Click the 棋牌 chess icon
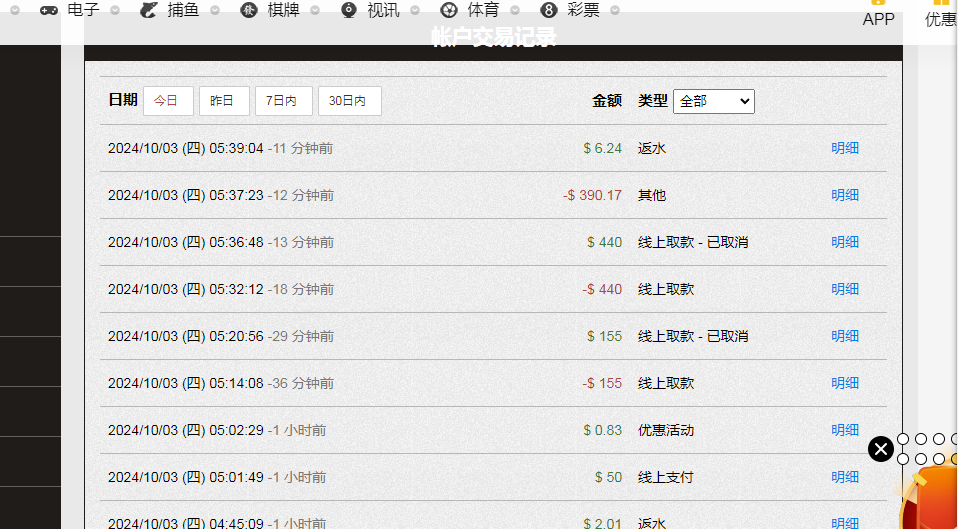This screenshot has width=958, height=529. coord(249,10)
